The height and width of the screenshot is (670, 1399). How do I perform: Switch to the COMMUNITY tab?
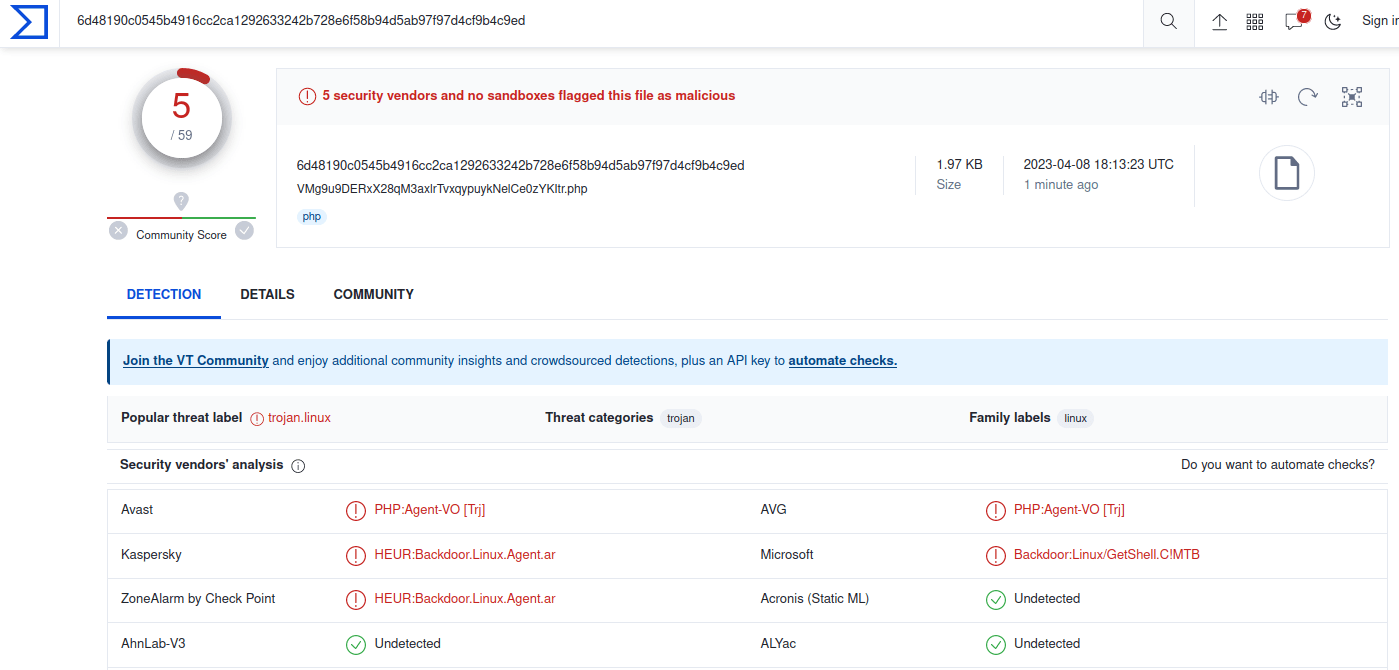coord(373,295)
